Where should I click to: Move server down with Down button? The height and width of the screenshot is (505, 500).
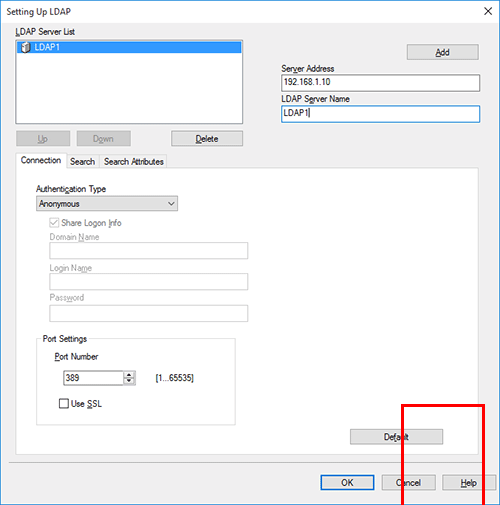point(104,138)
